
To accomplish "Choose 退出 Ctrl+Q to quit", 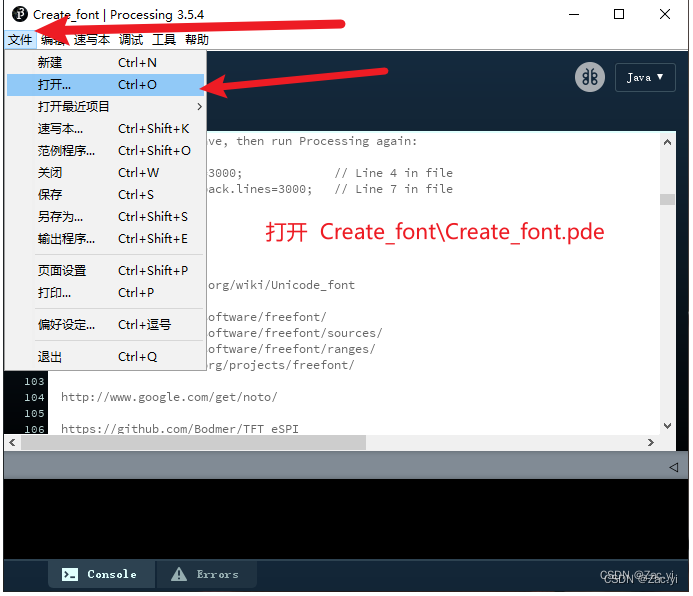I will (105, 357).
